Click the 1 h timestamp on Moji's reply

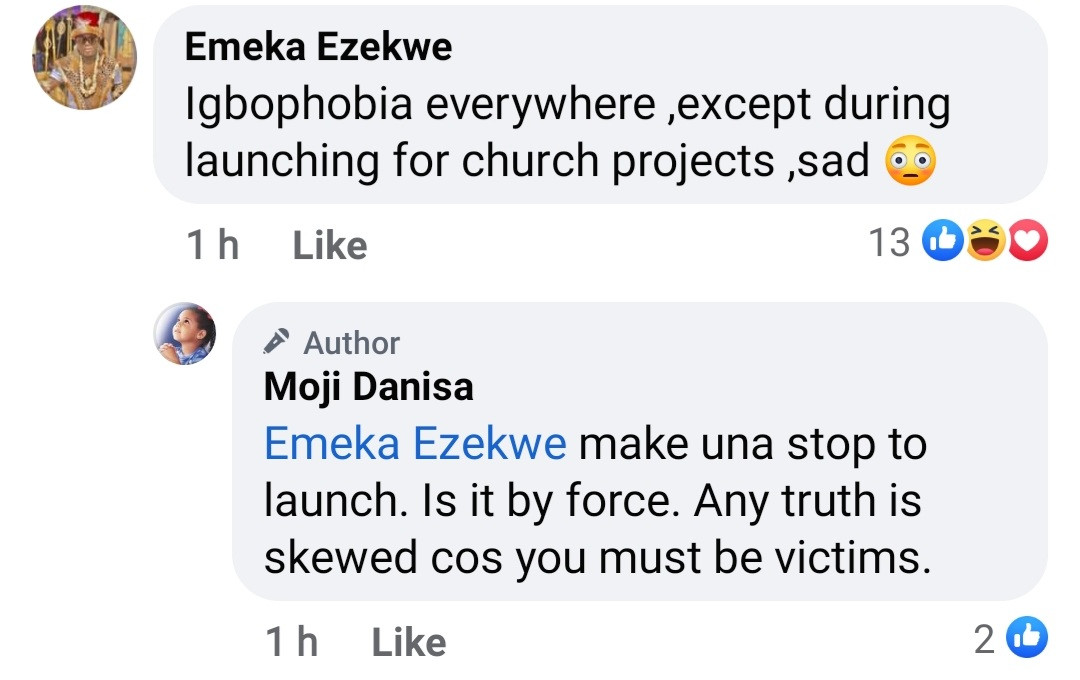292,642
